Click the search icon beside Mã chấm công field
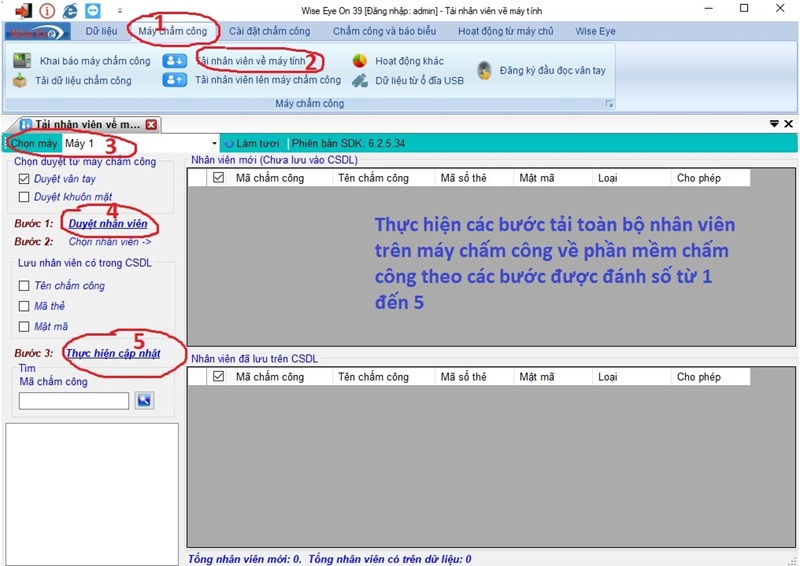 [145, 400]
